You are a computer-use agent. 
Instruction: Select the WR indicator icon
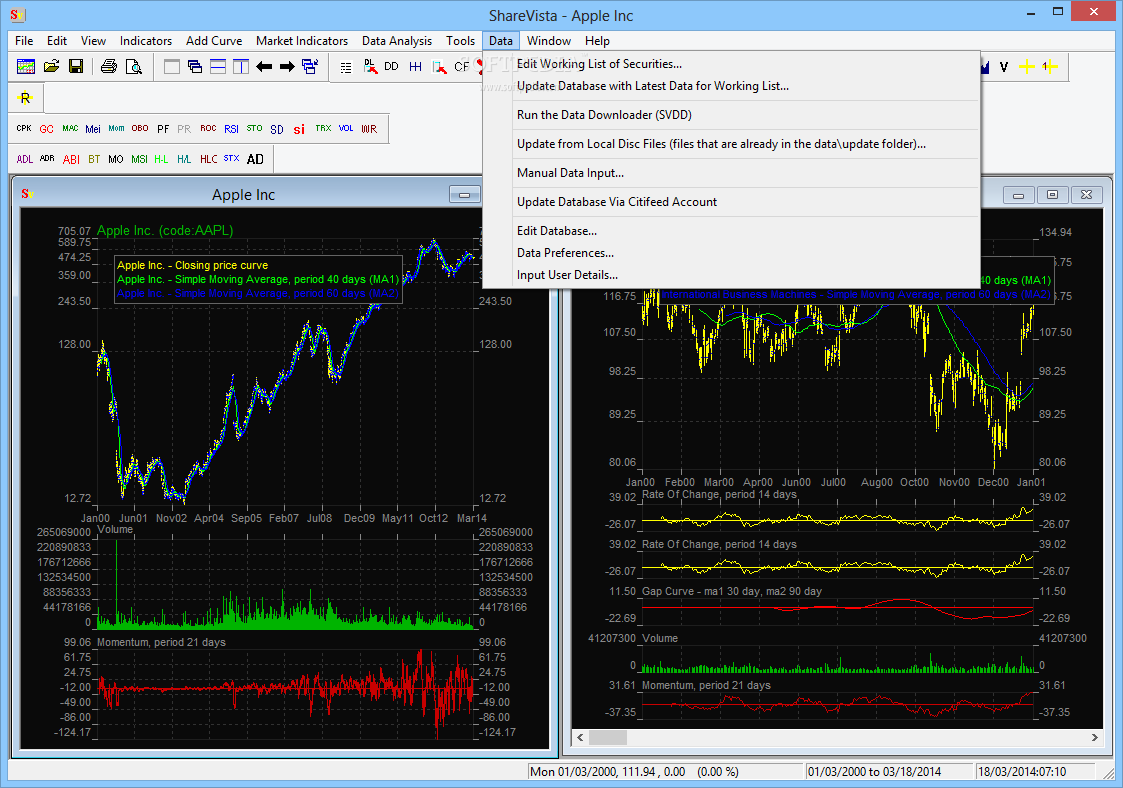[369, 129]
